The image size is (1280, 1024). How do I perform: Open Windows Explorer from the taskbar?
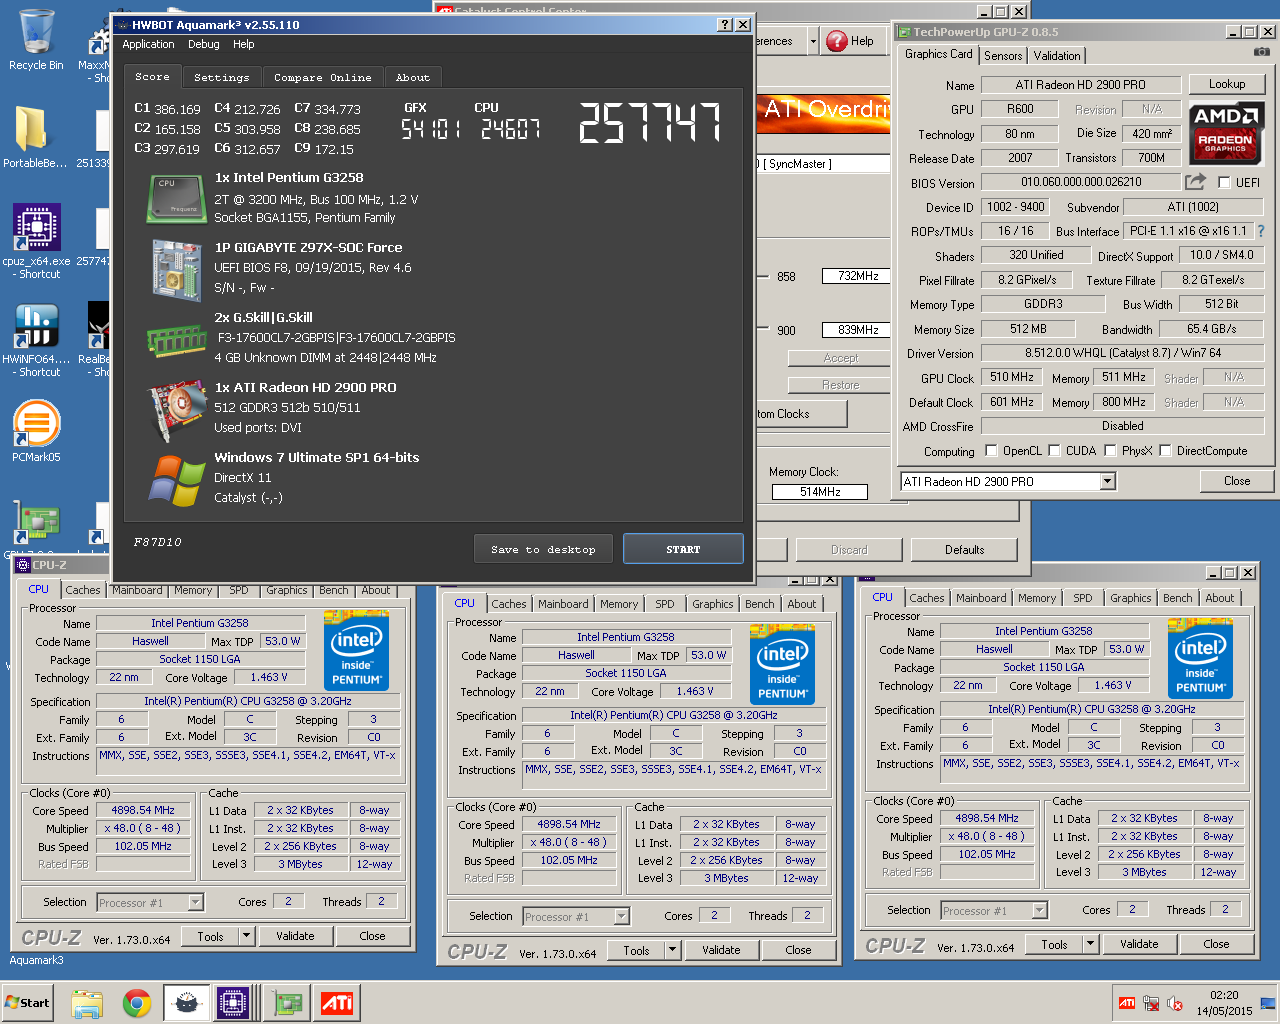click(x=87, y=1003)
